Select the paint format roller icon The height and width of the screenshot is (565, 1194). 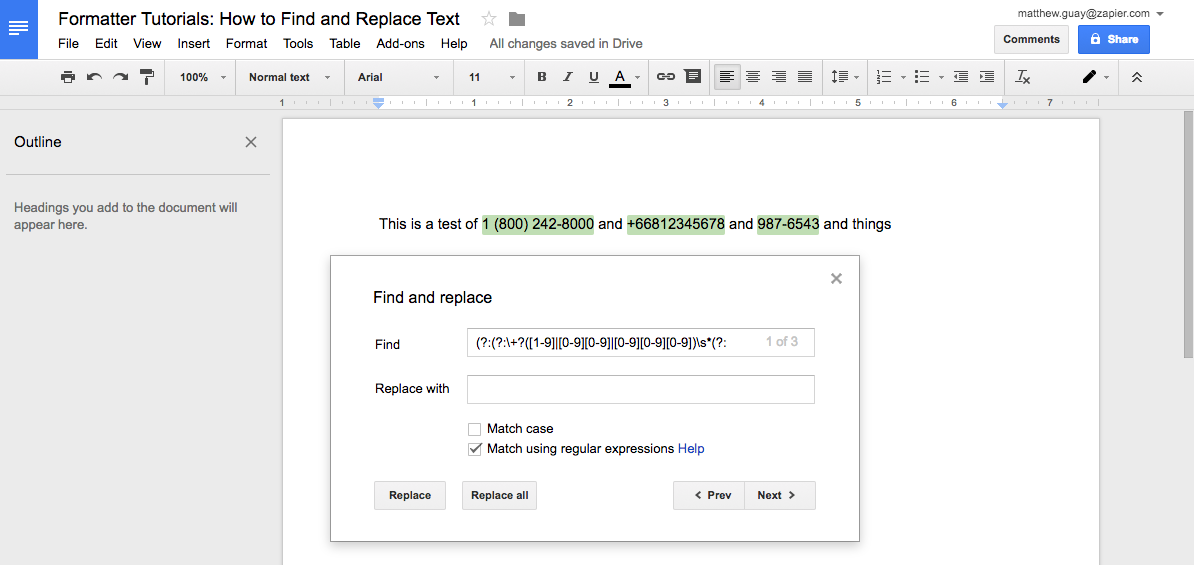(x=147, y=77)
